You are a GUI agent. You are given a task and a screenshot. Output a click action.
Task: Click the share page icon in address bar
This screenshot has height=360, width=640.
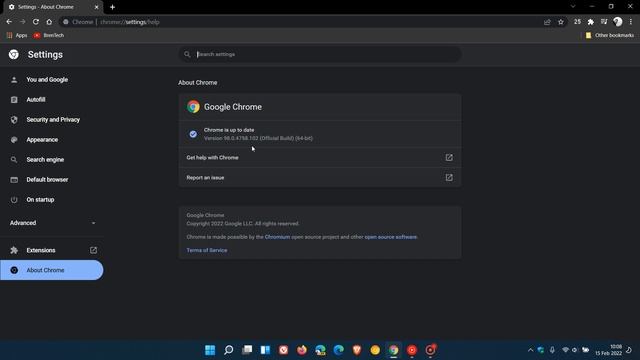coord(547,22)
